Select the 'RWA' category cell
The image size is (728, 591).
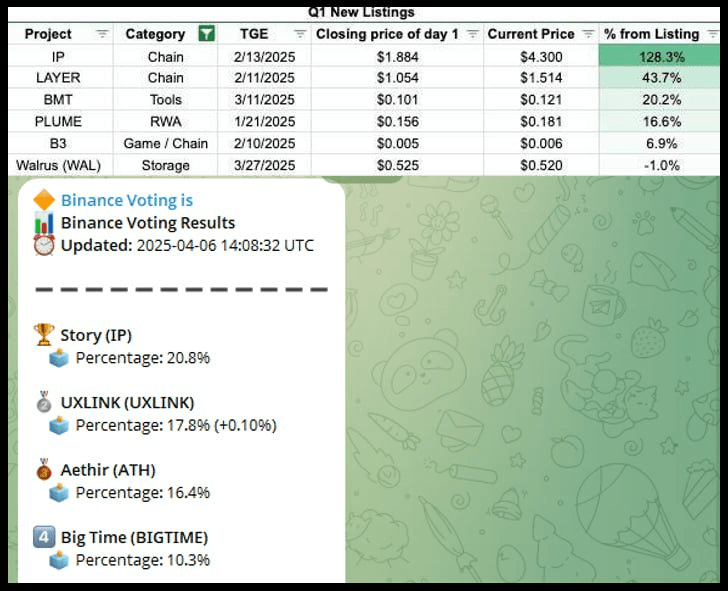(166, 121)
